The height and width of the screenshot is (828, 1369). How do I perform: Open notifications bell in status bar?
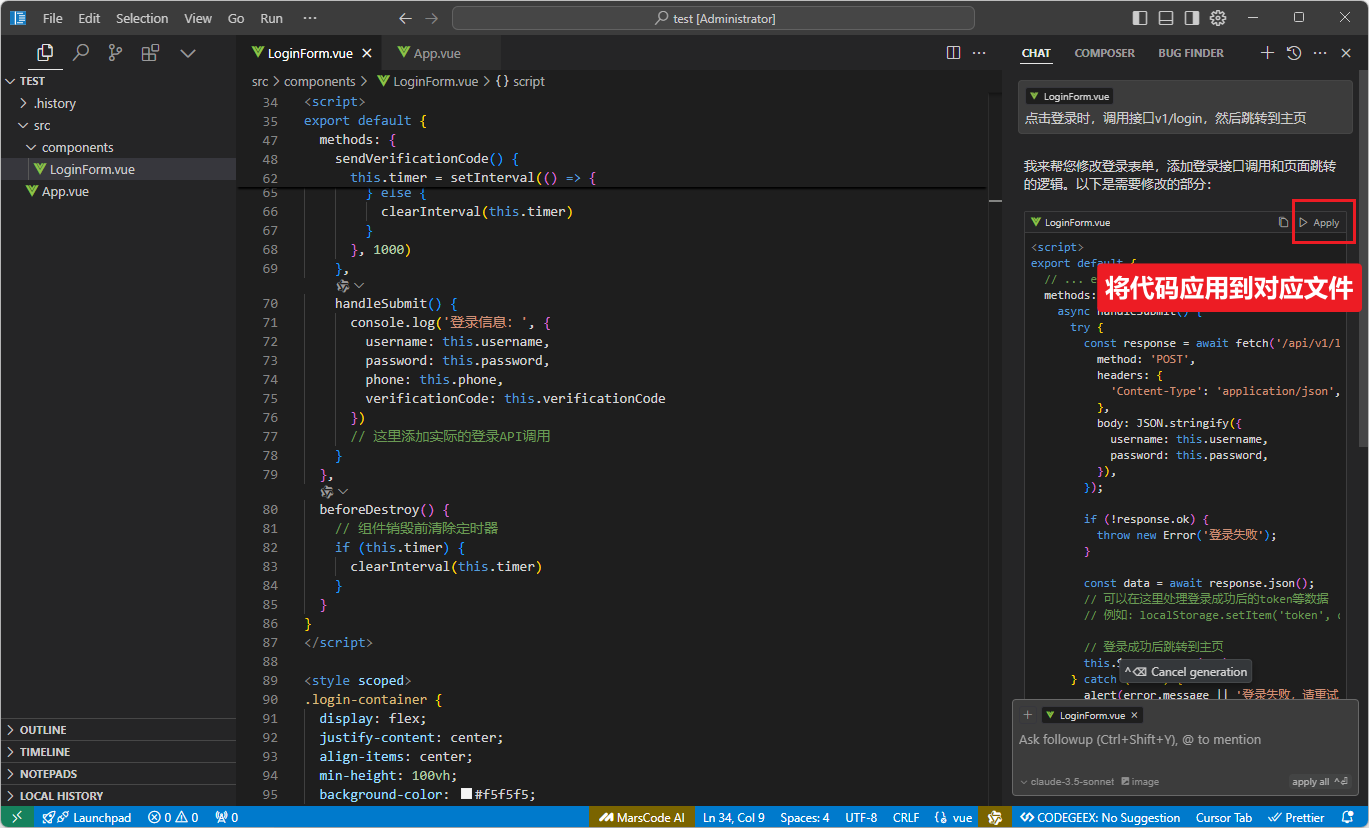tap(1349, 817)
